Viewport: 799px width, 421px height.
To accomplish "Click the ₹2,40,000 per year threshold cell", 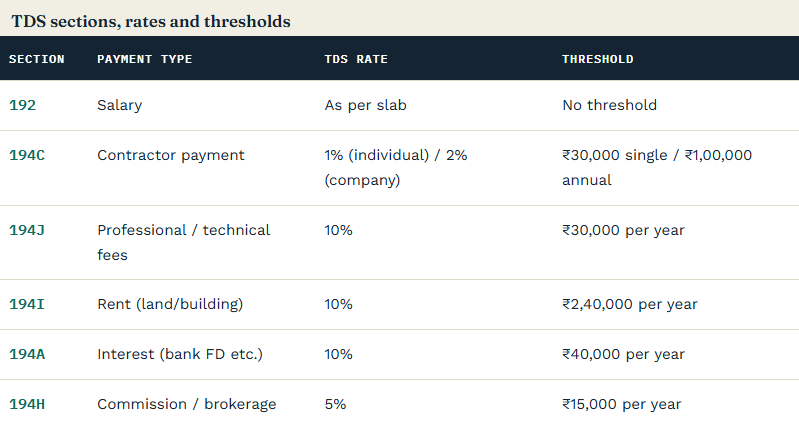I will (630, 304).
